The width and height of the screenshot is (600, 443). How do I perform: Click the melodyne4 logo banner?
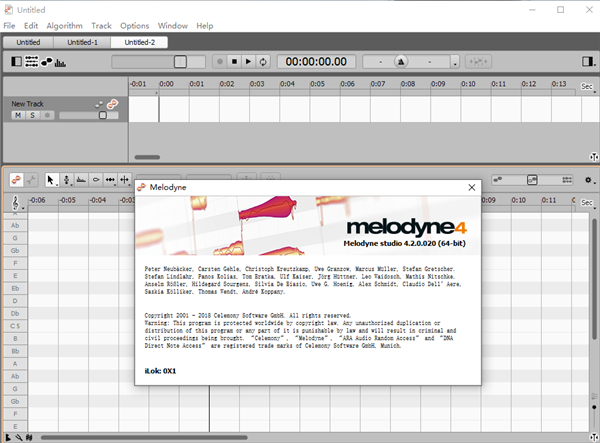point(406,227)
